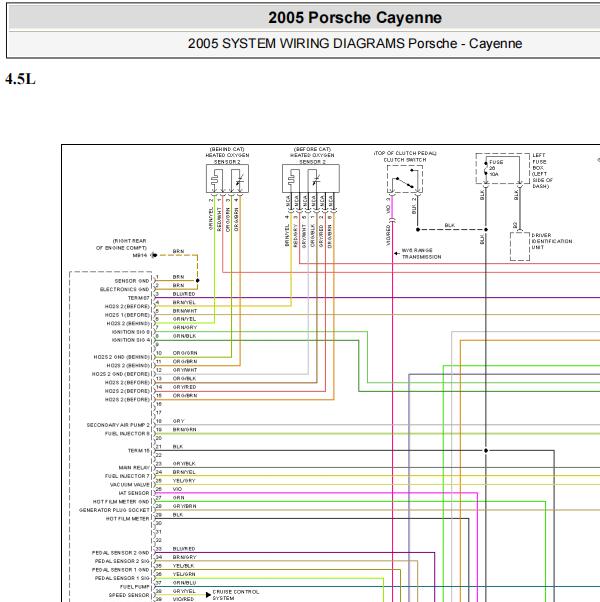Screen dimensions: 600x602
Task: Click the "DRIVER IDENTIFICATION UNIT" label
Action: 552,241
